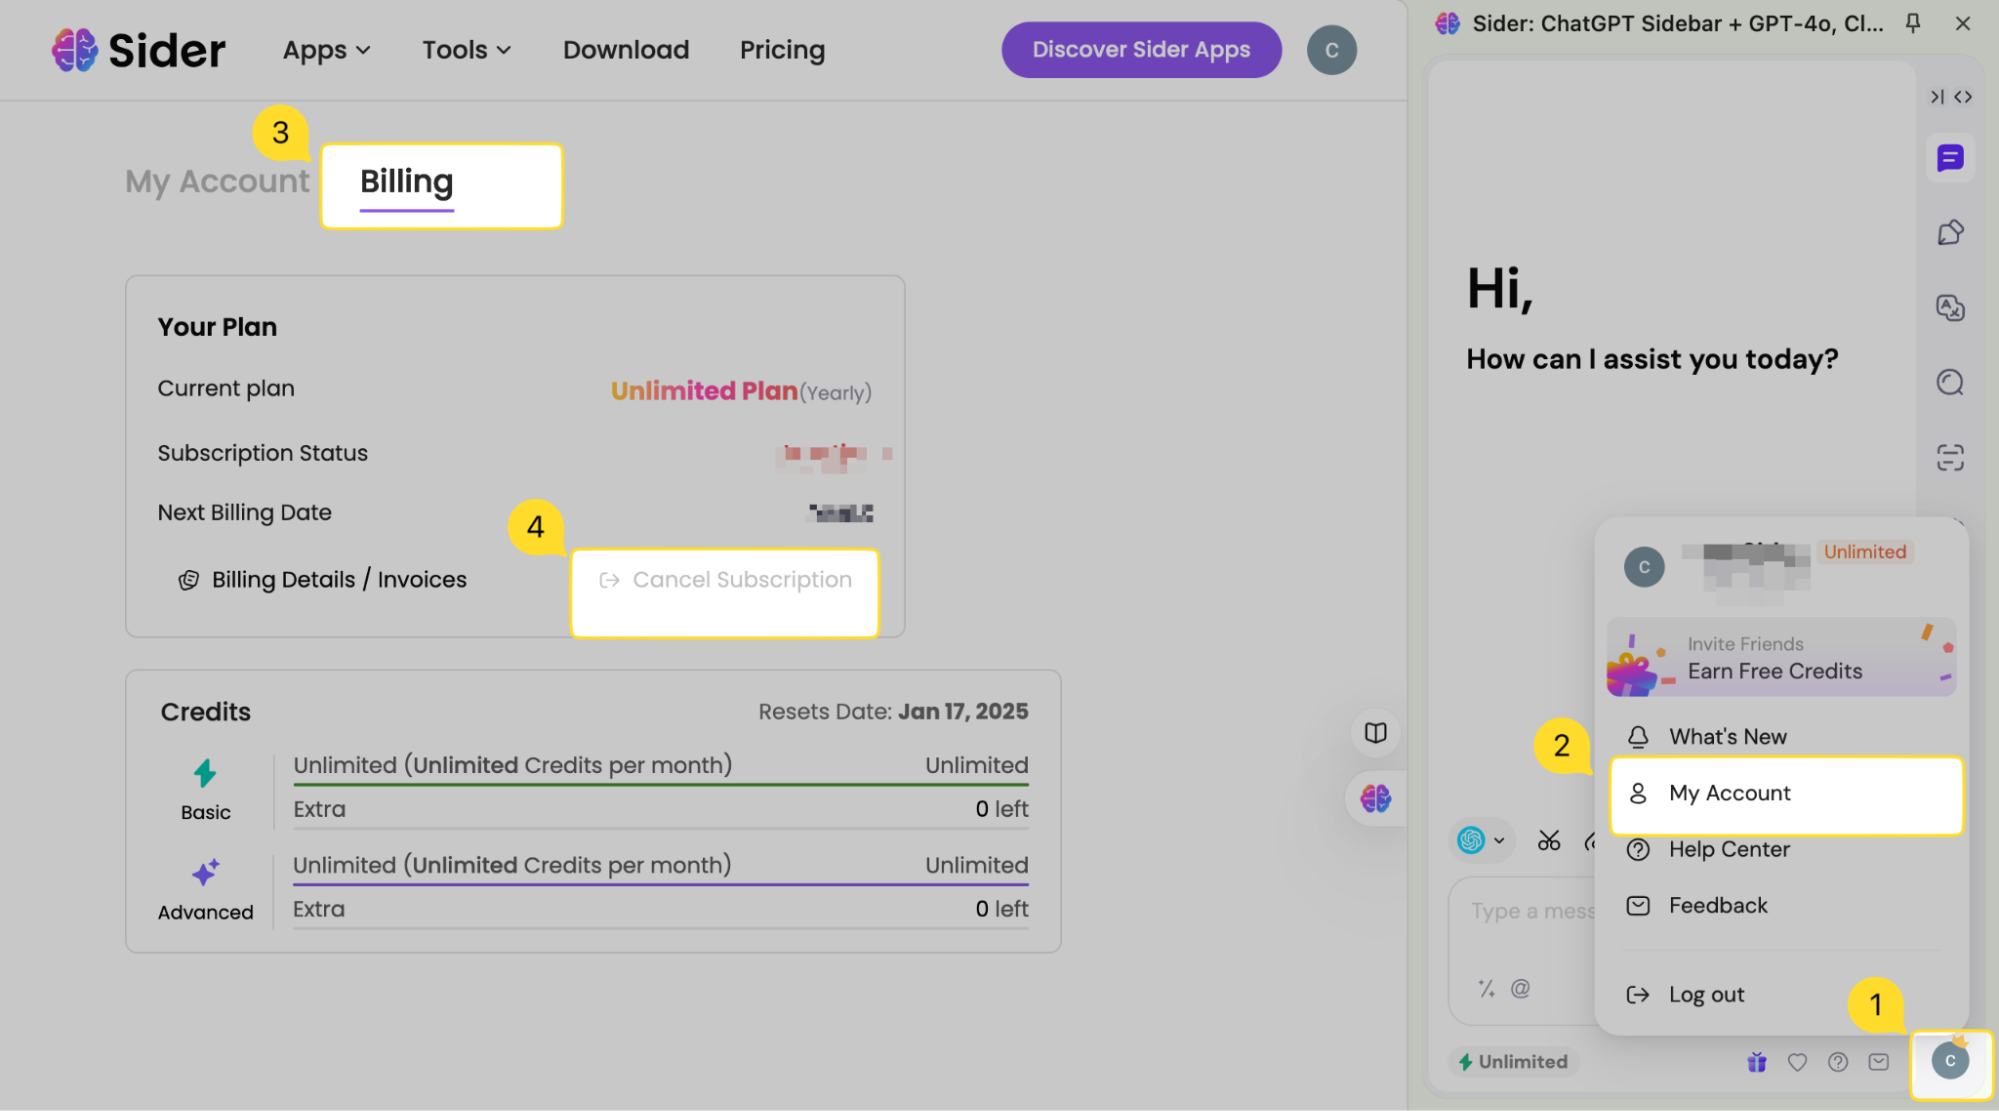Expand the Tools dropdown menu

click(x=466, y=50)
